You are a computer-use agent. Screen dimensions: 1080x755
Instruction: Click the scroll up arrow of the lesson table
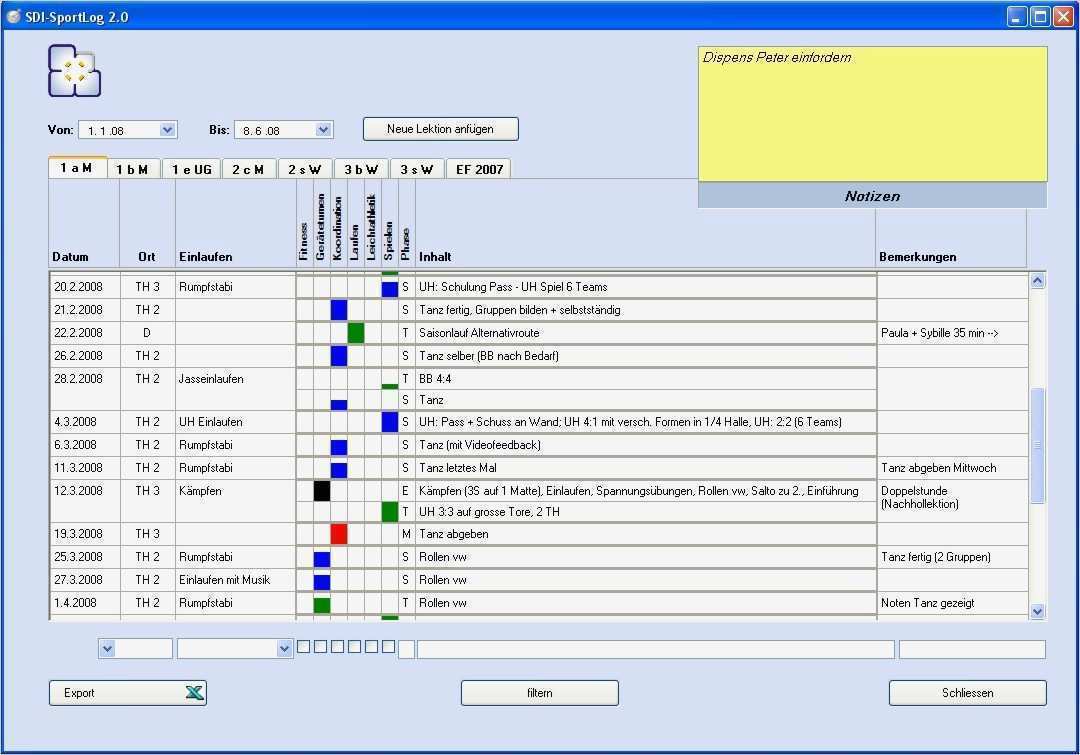(1037, 281)
